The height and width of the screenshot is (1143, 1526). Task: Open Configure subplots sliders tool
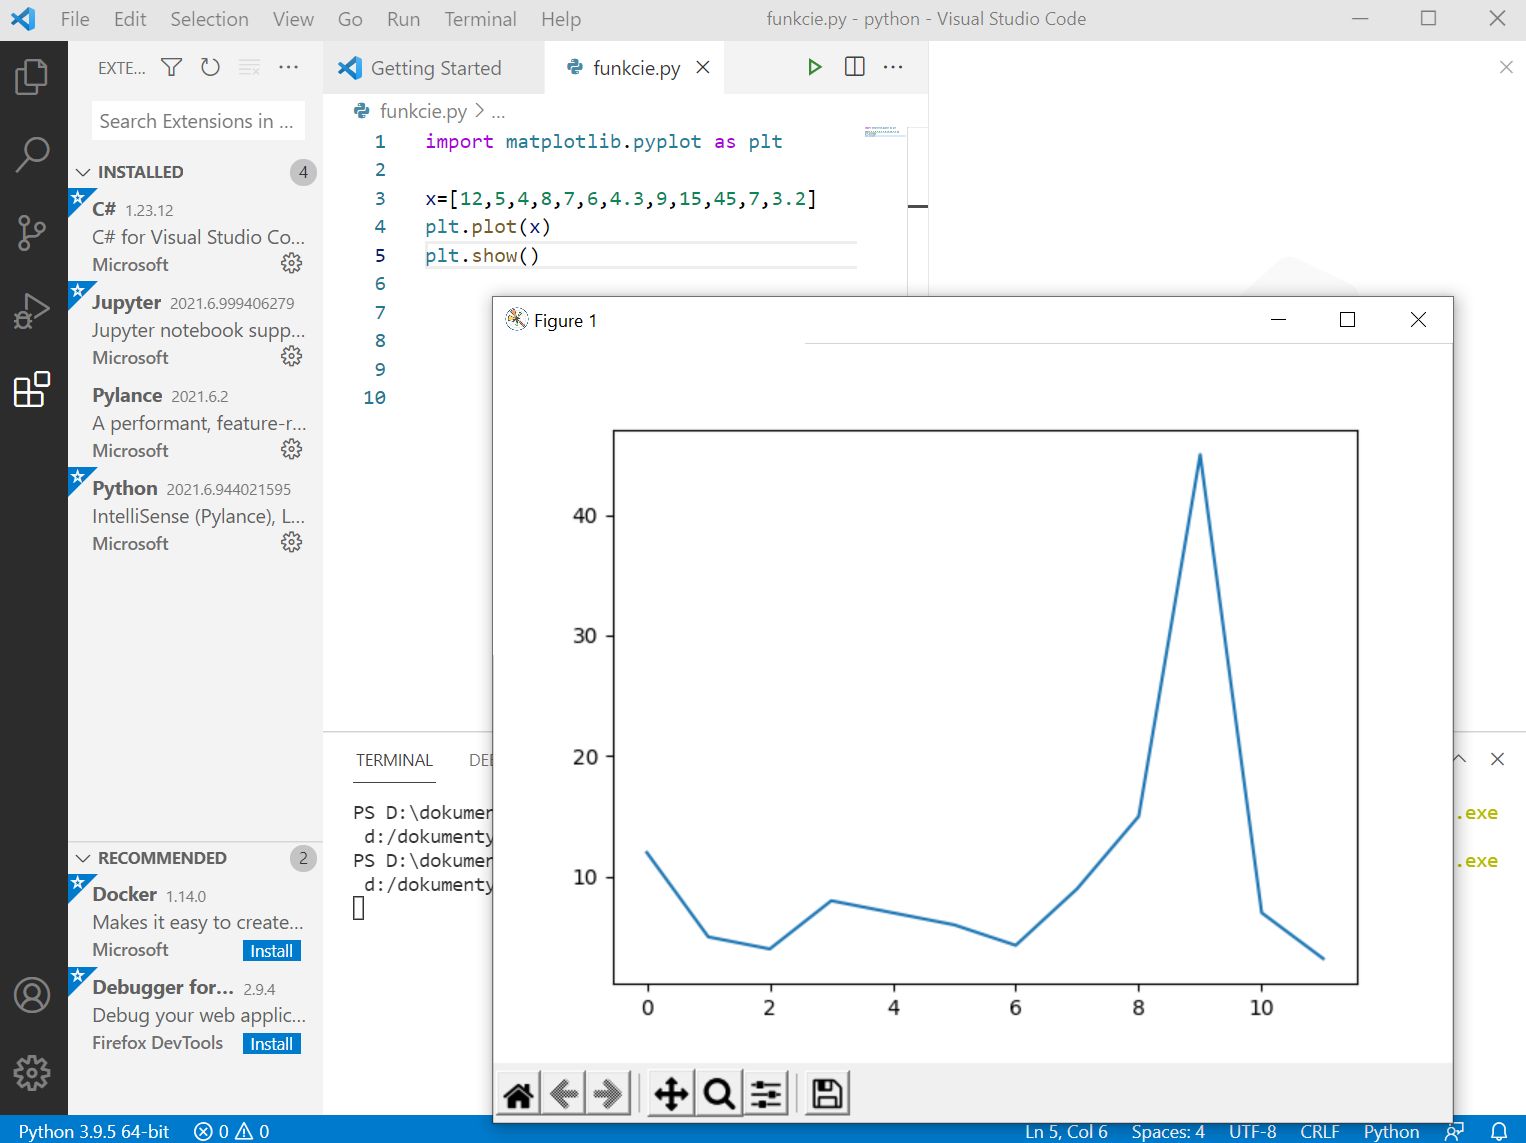767,1094
